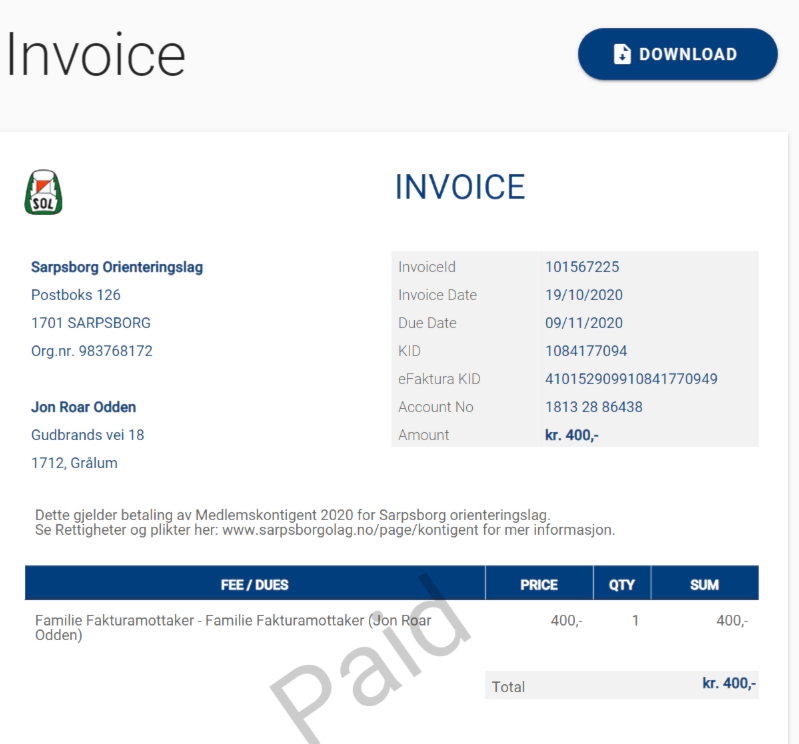Click the DOWNLOAD button
Image resolution: width=799 pixels, height=744 pixels.
[677, 54]
